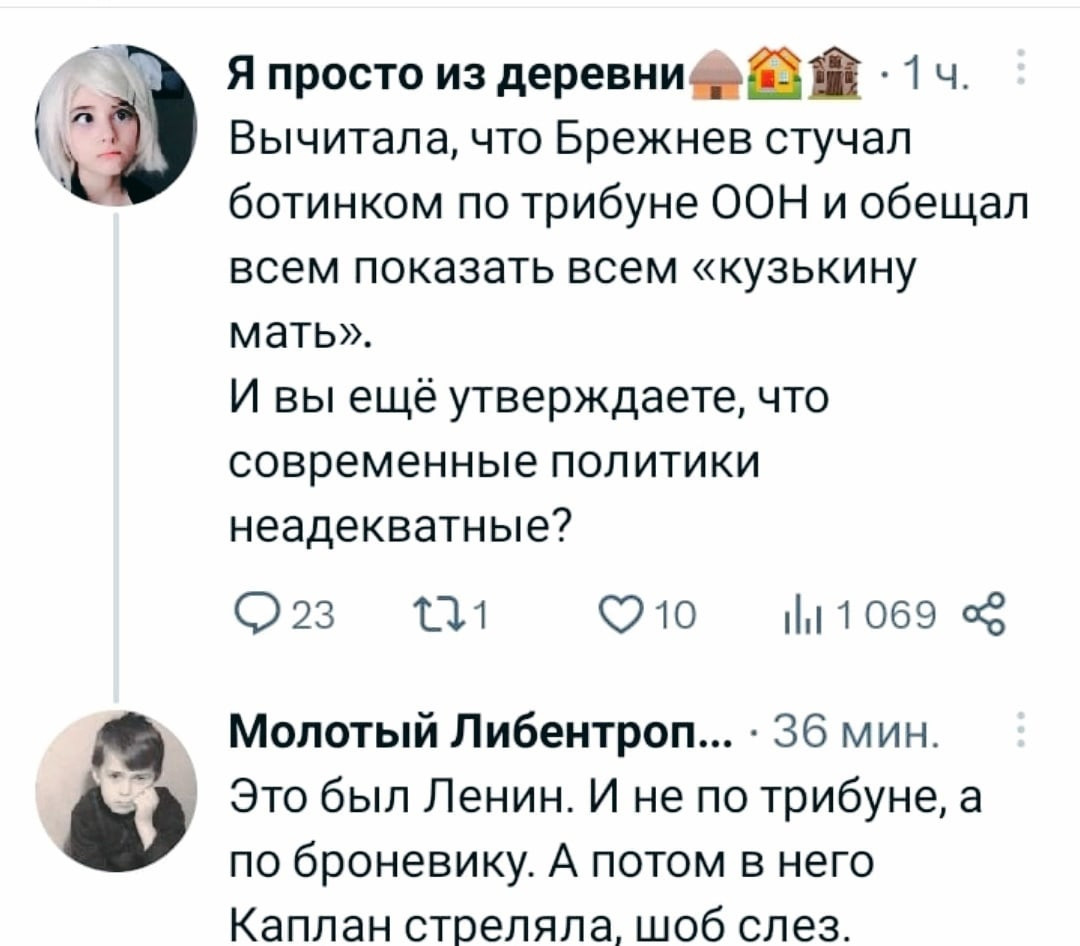Open Молотый Либентроп profile picture
The width and height of the screenshot is (1080, 946).
tap(115, 790)
